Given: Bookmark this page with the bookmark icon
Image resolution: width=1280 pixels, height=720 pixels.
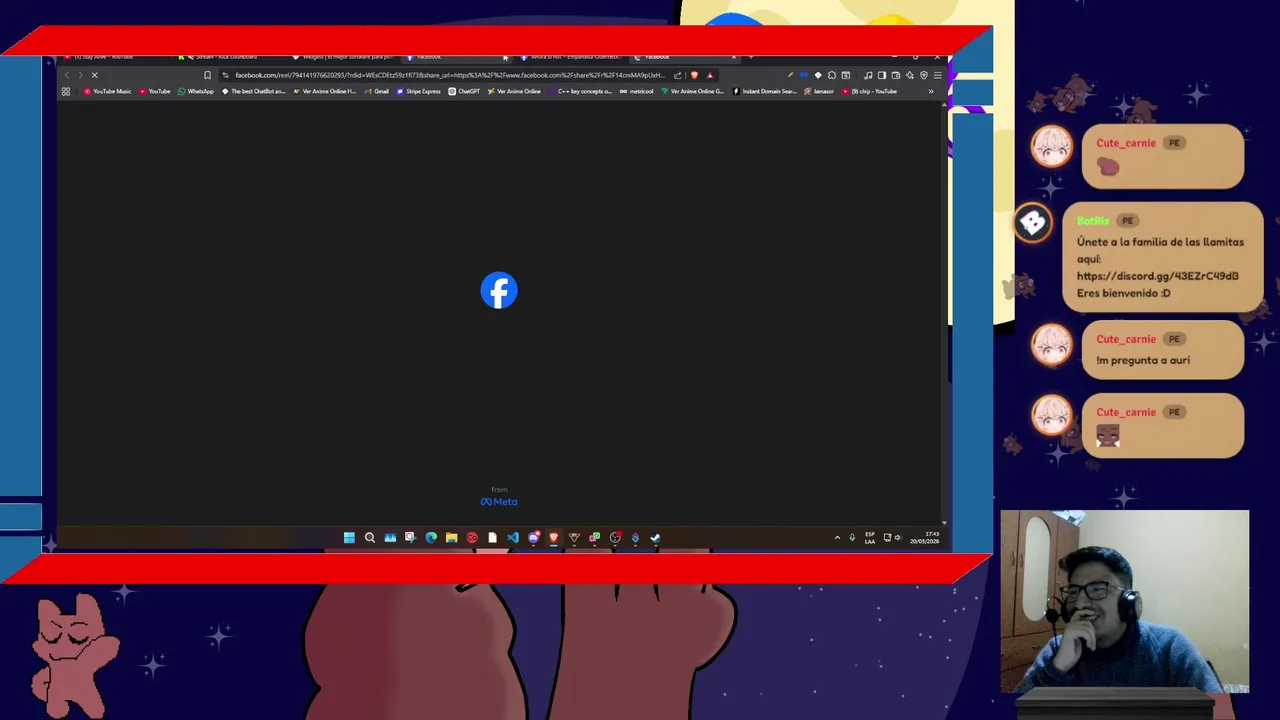Looking at the screenshot, I should tap(207, 75).
